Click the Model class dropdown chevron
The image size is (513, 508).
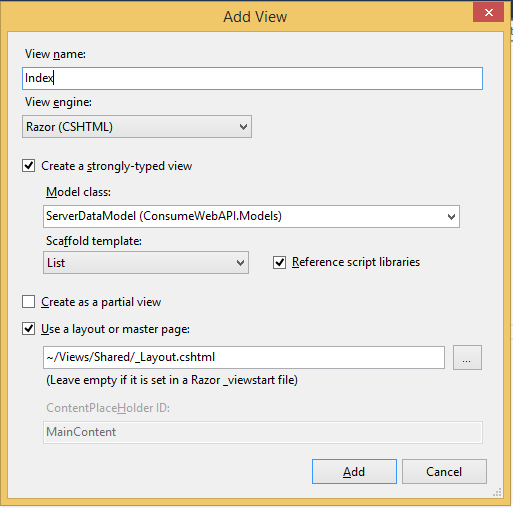tap(451, 217)
